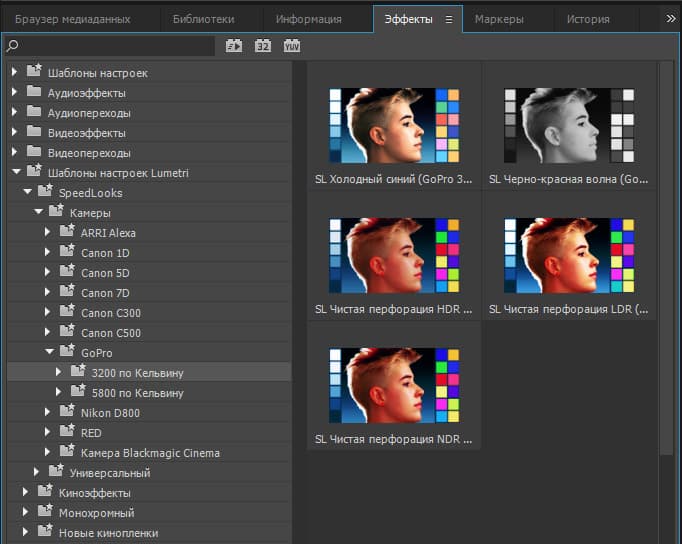Switch to Браузер медиаданных tab
Image resolution: width=682 pixels, height=544 pixels.
(x=73, y=19)
